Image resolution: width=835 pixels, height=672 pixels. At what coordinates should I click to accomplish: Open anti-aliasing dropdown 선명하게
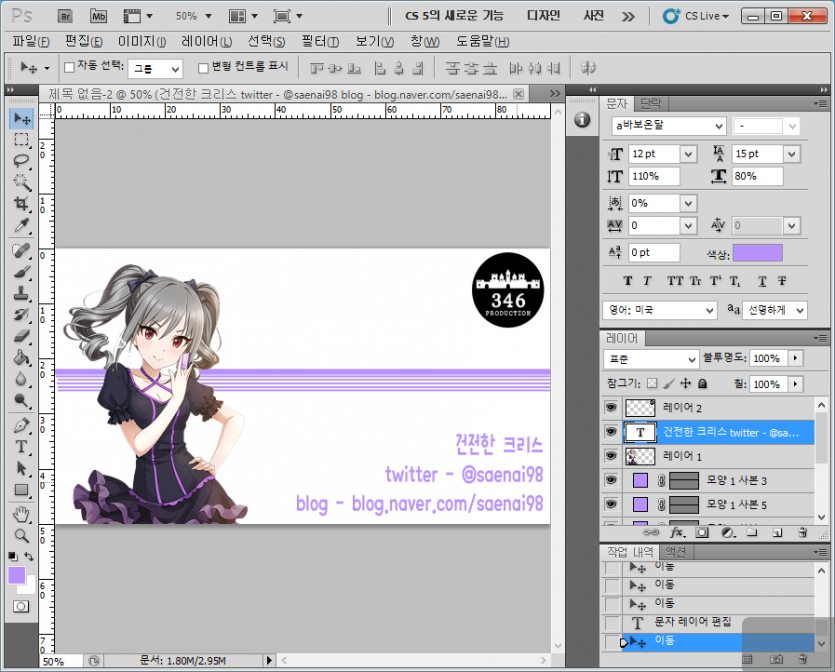click(x=775, y=310)
